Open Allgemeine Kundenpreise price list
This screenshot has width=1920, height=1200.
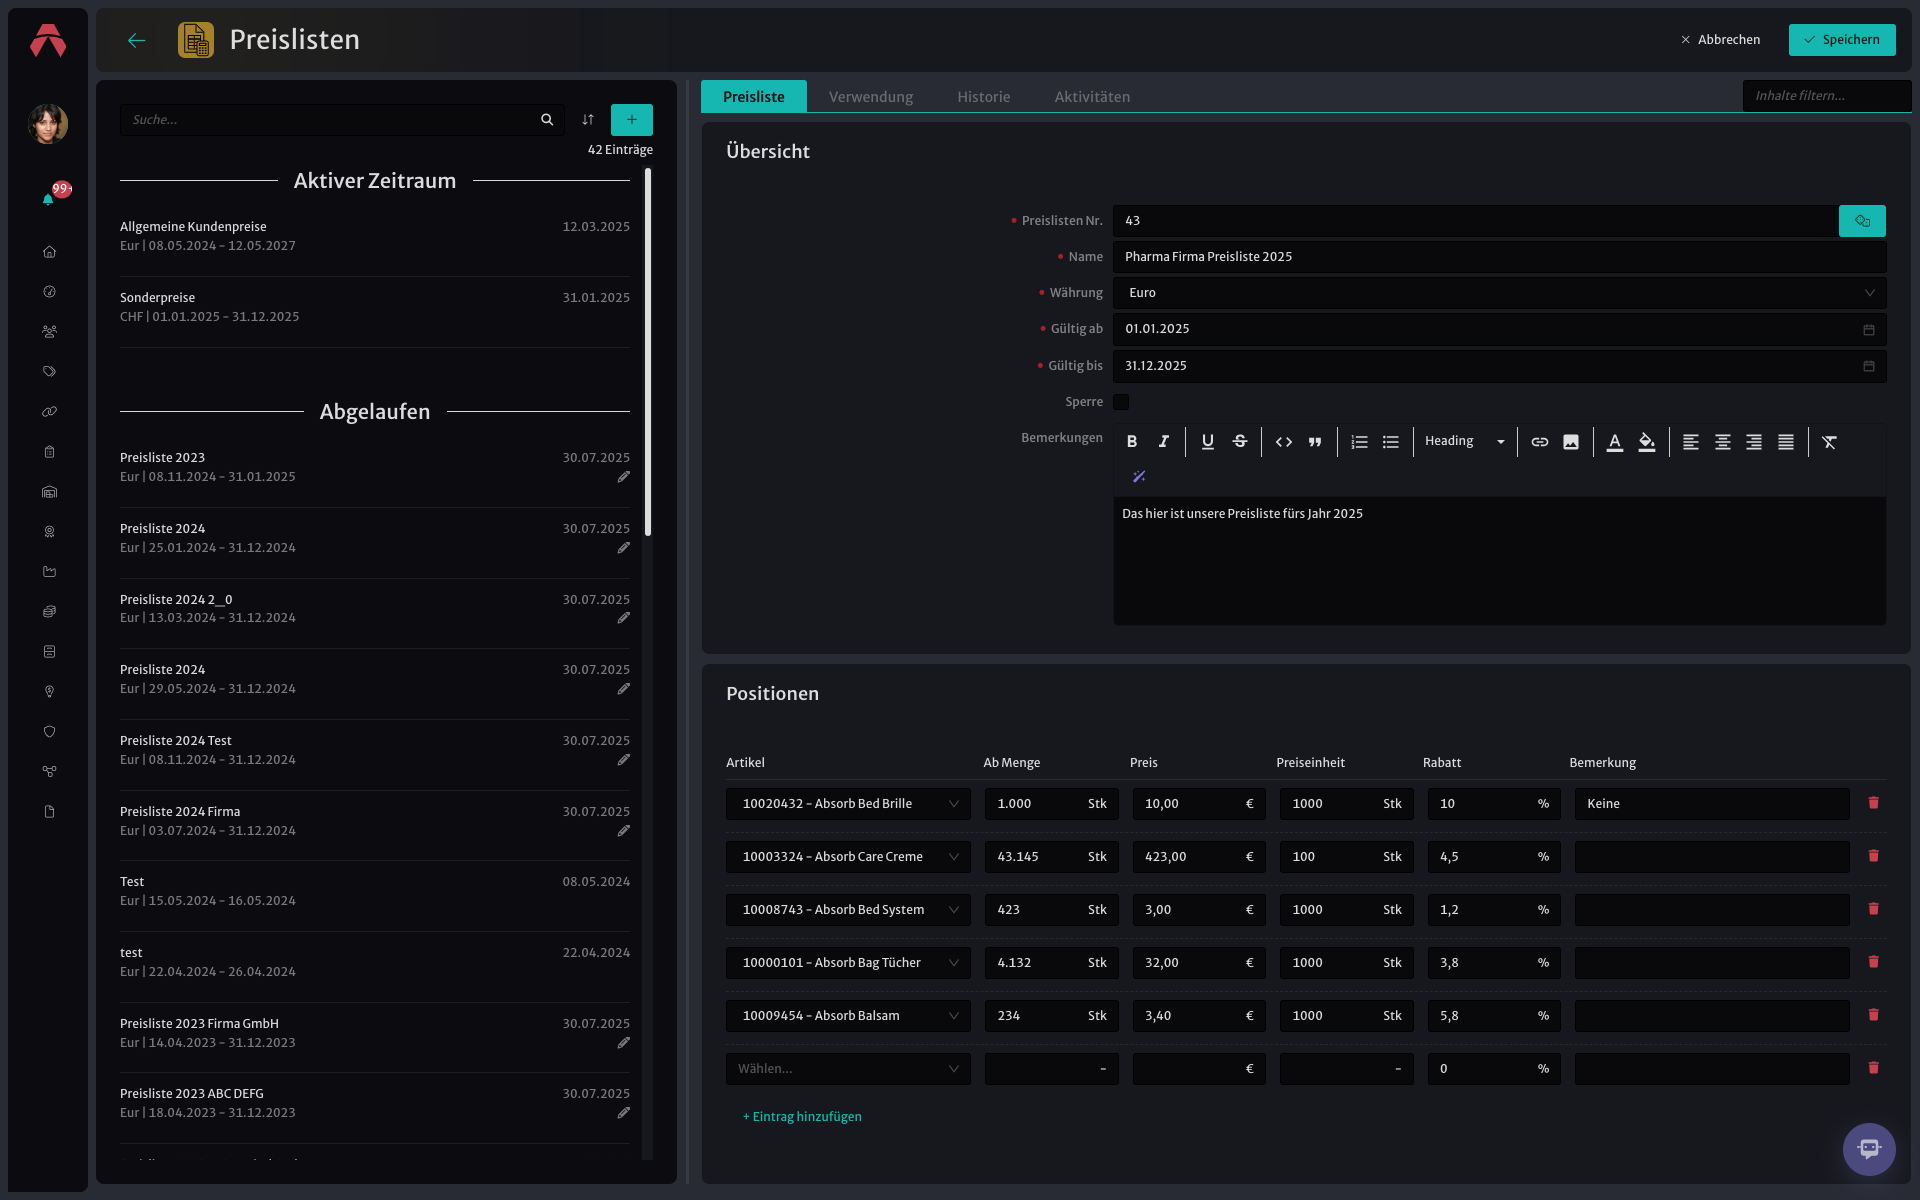(375, 236)
